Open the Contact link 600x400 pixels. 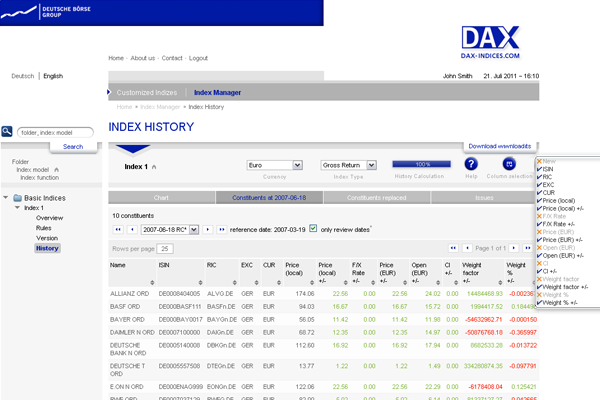172,58
